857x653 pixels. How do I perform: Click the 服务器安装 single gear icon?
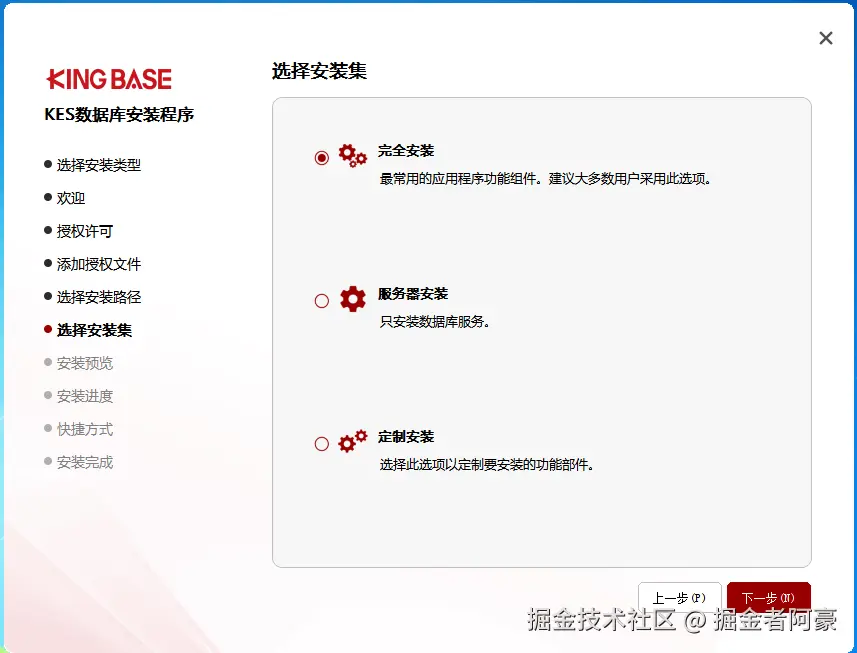353,299
